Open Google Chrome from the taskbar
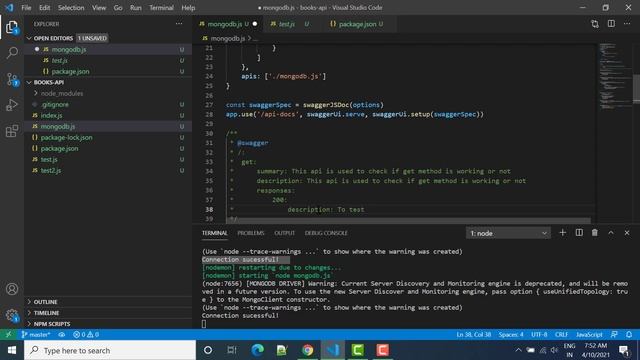 (x=307, y=350)
